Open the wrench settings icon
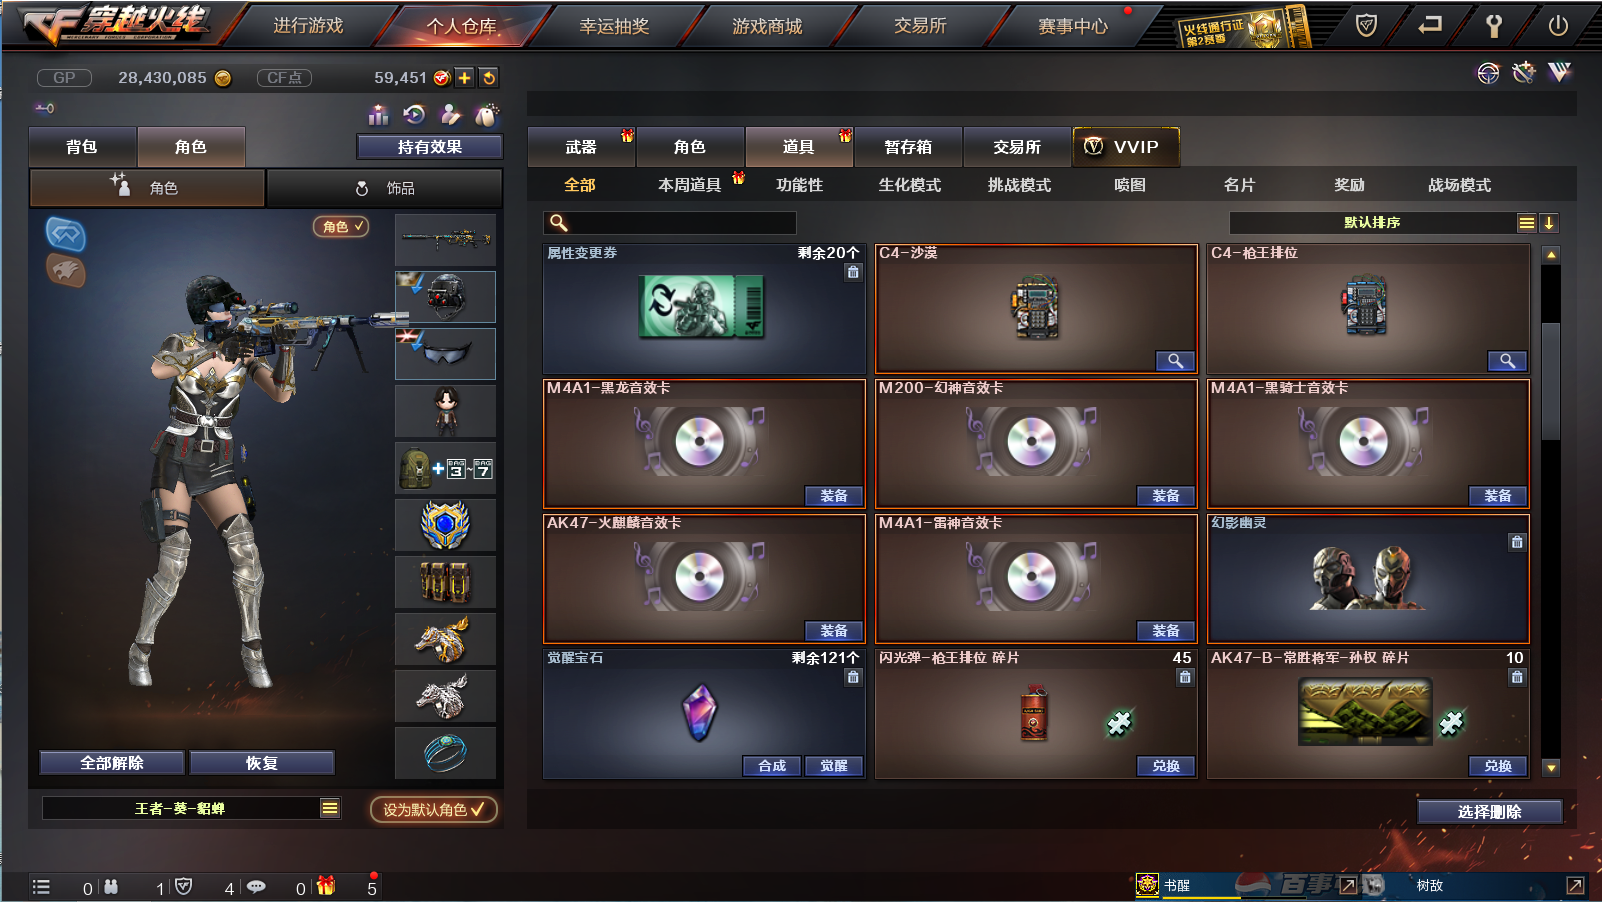Image resolution: width=1602 pixels, height=902 pixels. (1494, 26)
